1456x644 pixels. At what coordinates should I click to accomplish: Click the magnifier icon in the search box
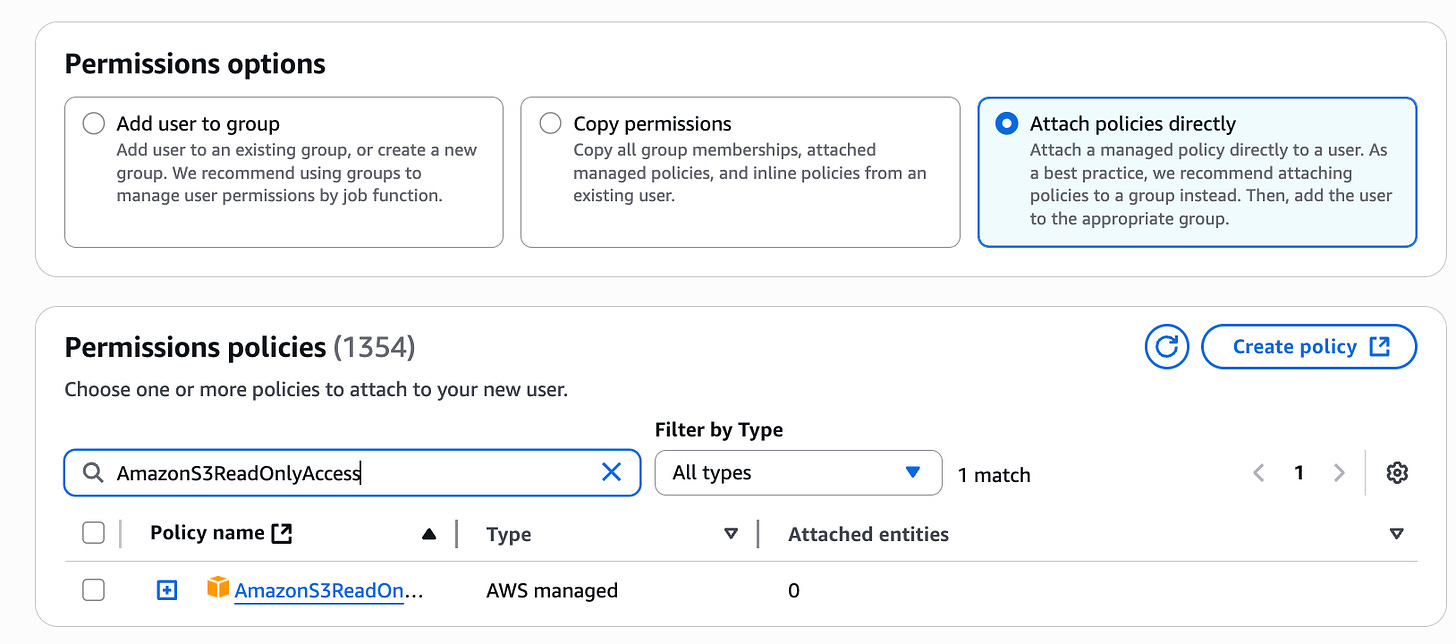(x=92, y=472)
